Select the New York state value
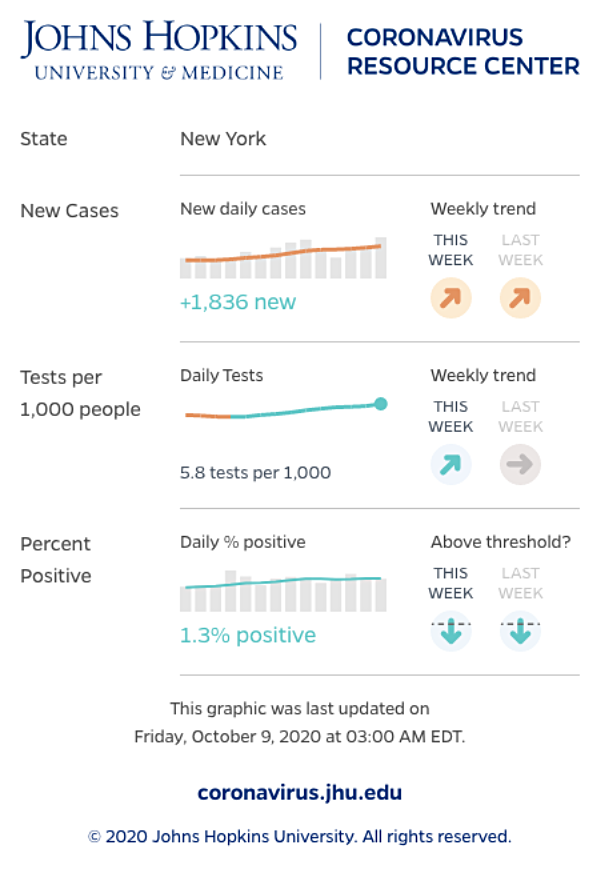The height and width of the screenshot is (885, 600). pyautogui.click(x=223, y=139)
